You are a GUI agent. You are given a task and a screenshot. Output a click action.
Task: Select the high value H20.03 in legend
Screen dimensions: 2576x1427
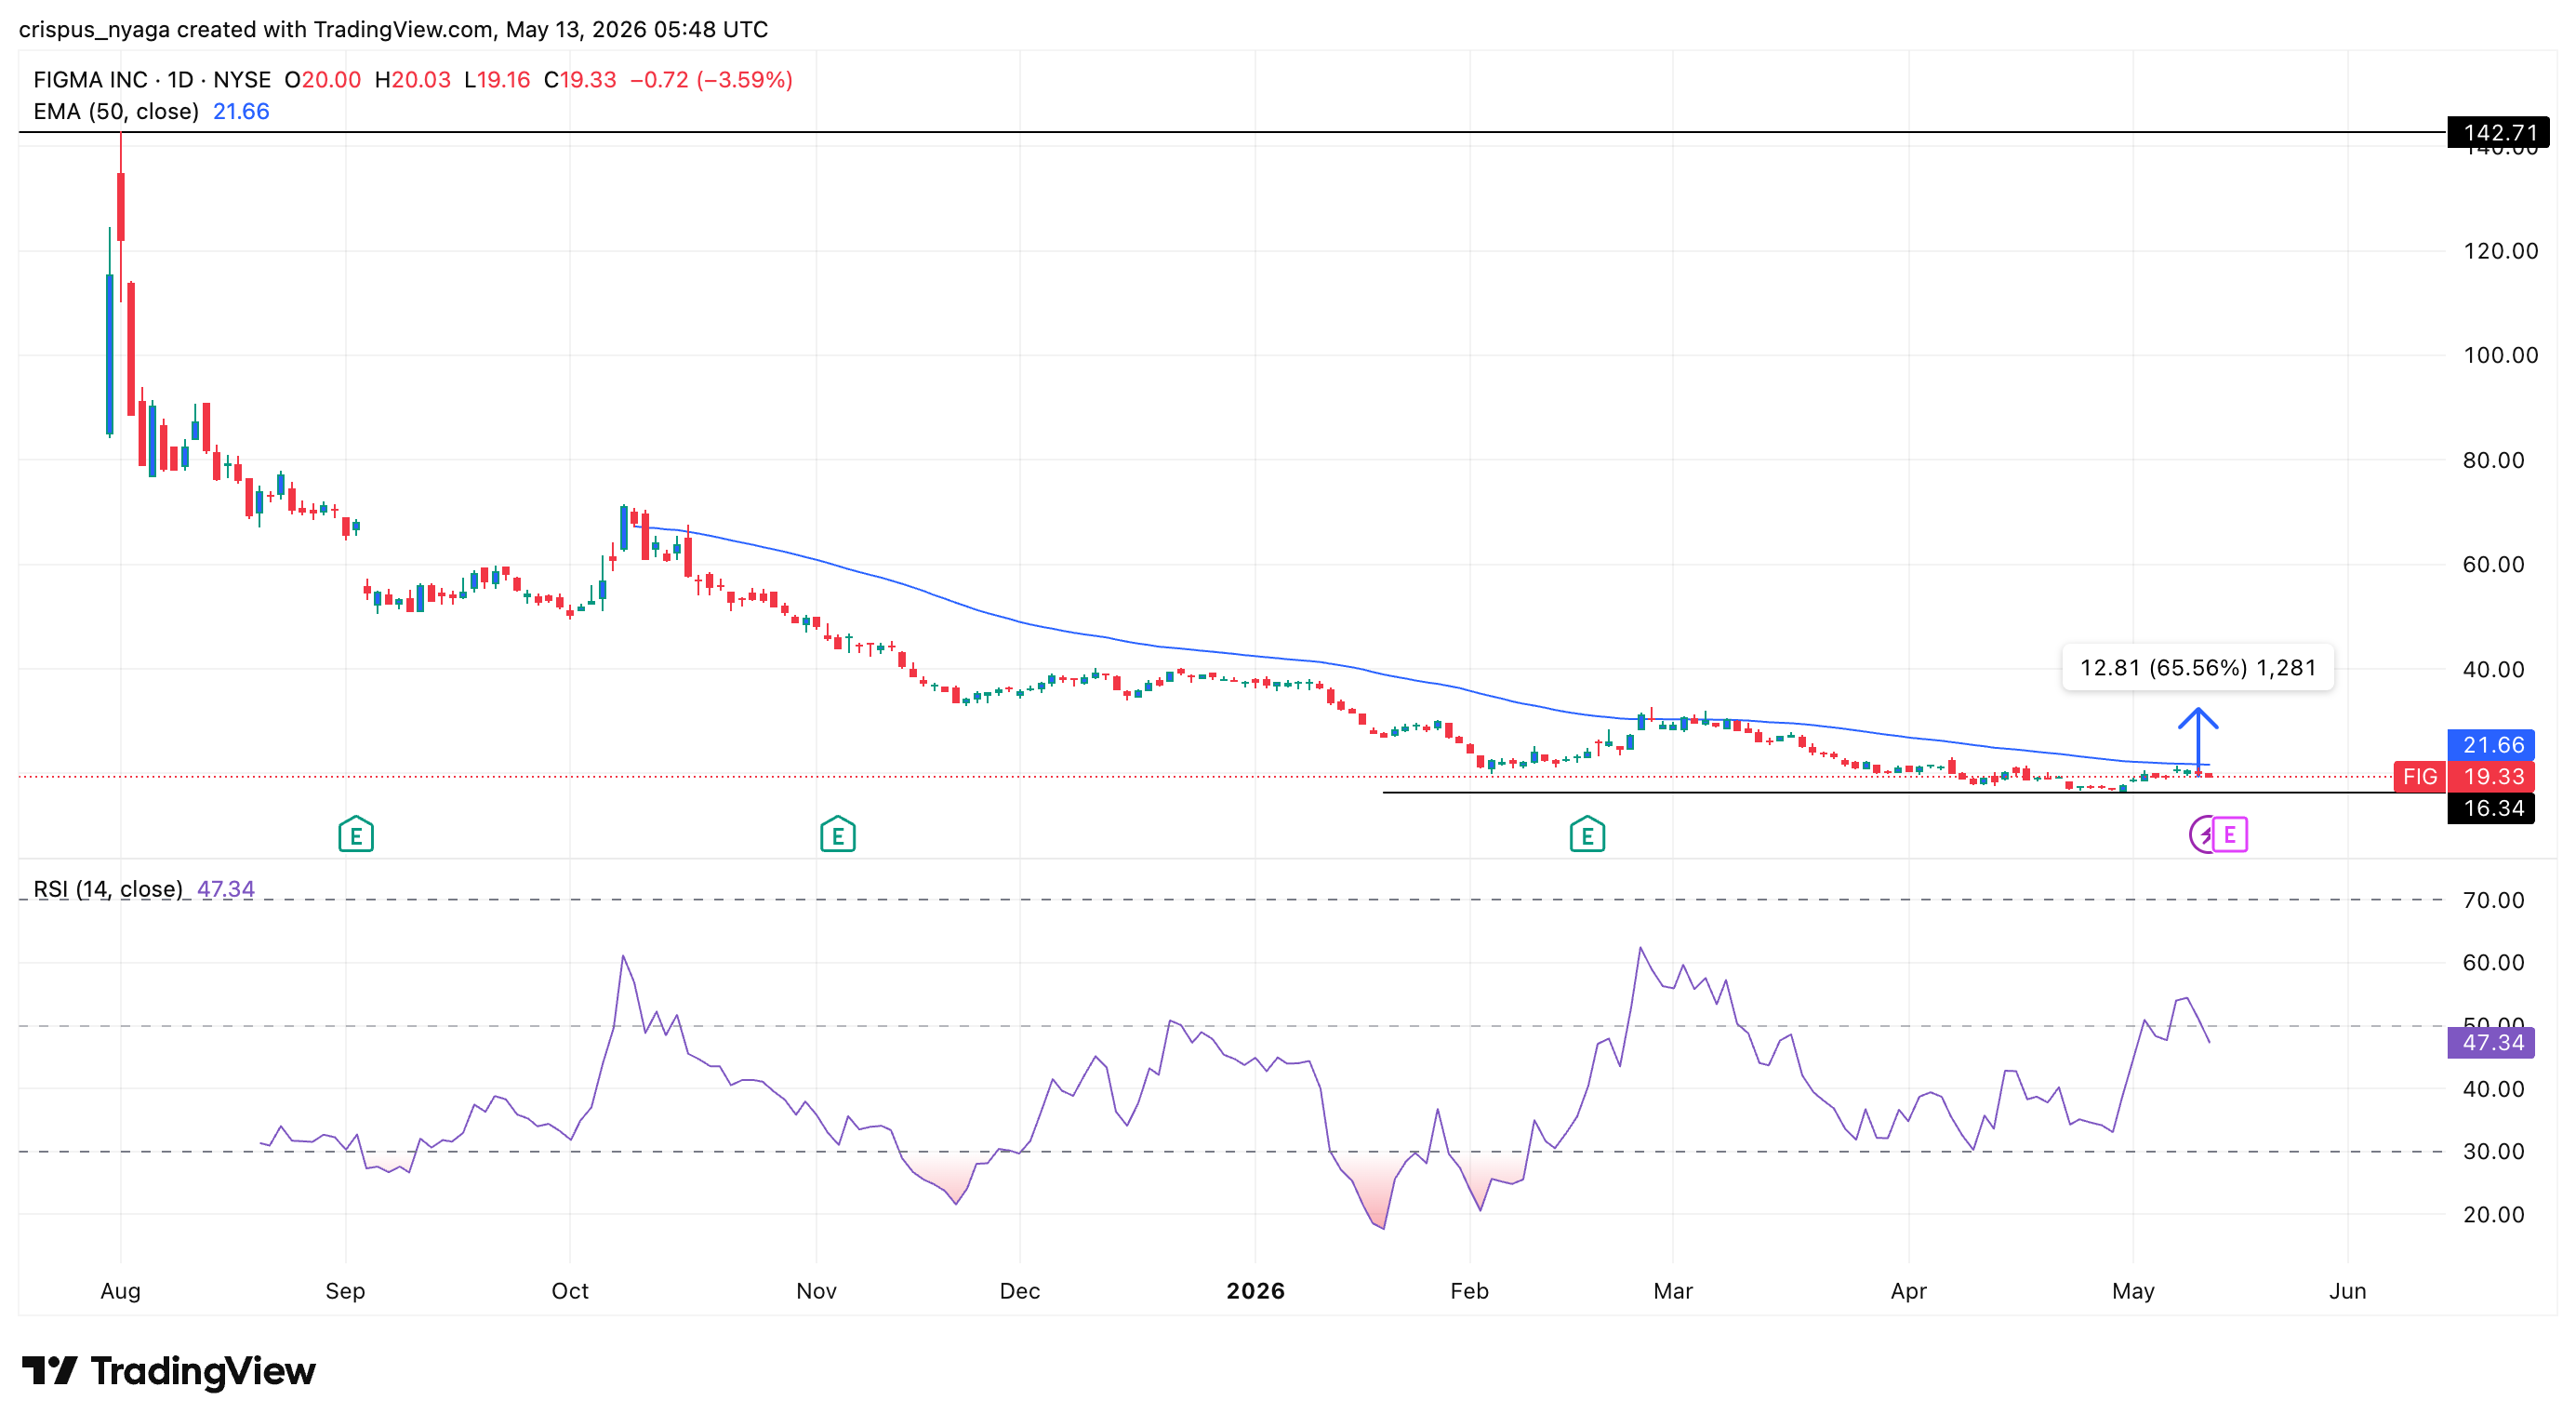pos(413,80)
